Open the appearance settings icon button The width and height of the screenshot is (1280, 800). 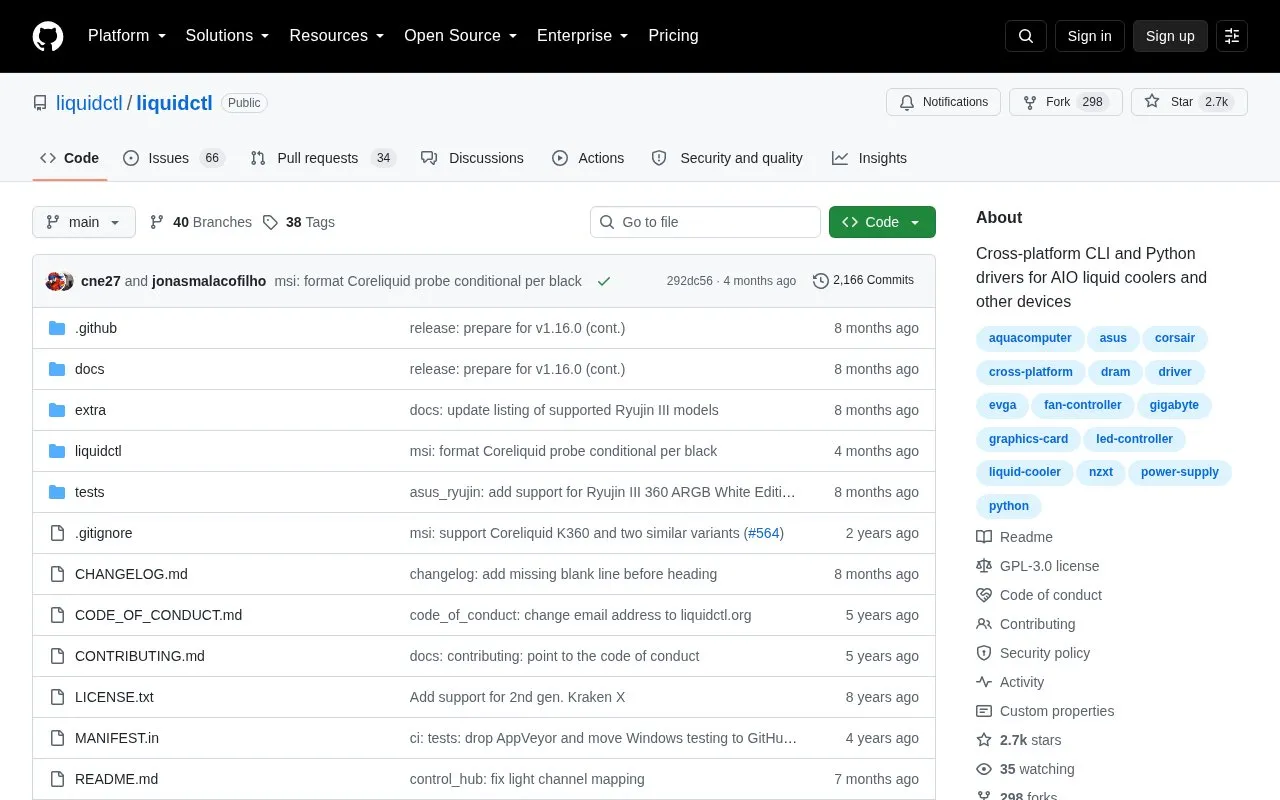click(1232, 36)
